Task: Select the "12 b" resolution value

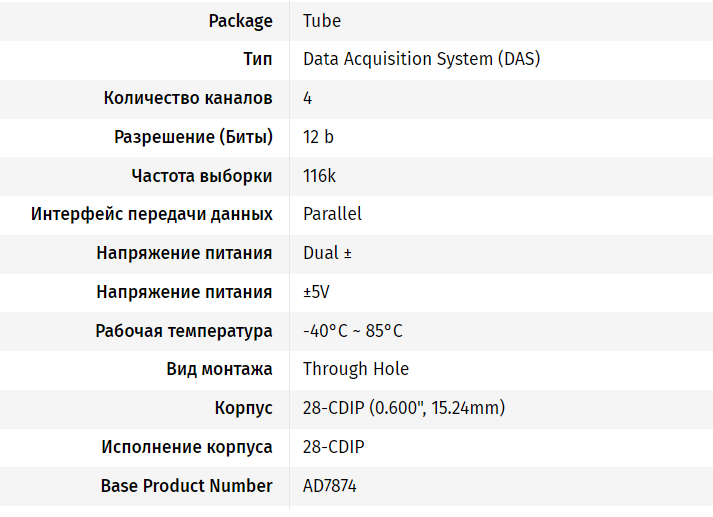Action: point(318,137)
